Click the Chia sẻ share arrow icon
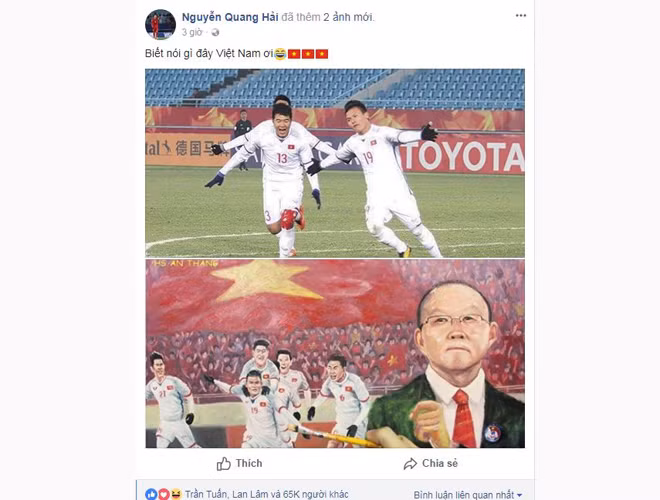The width and height of the screenshot is (660, 500). point(410,464)
